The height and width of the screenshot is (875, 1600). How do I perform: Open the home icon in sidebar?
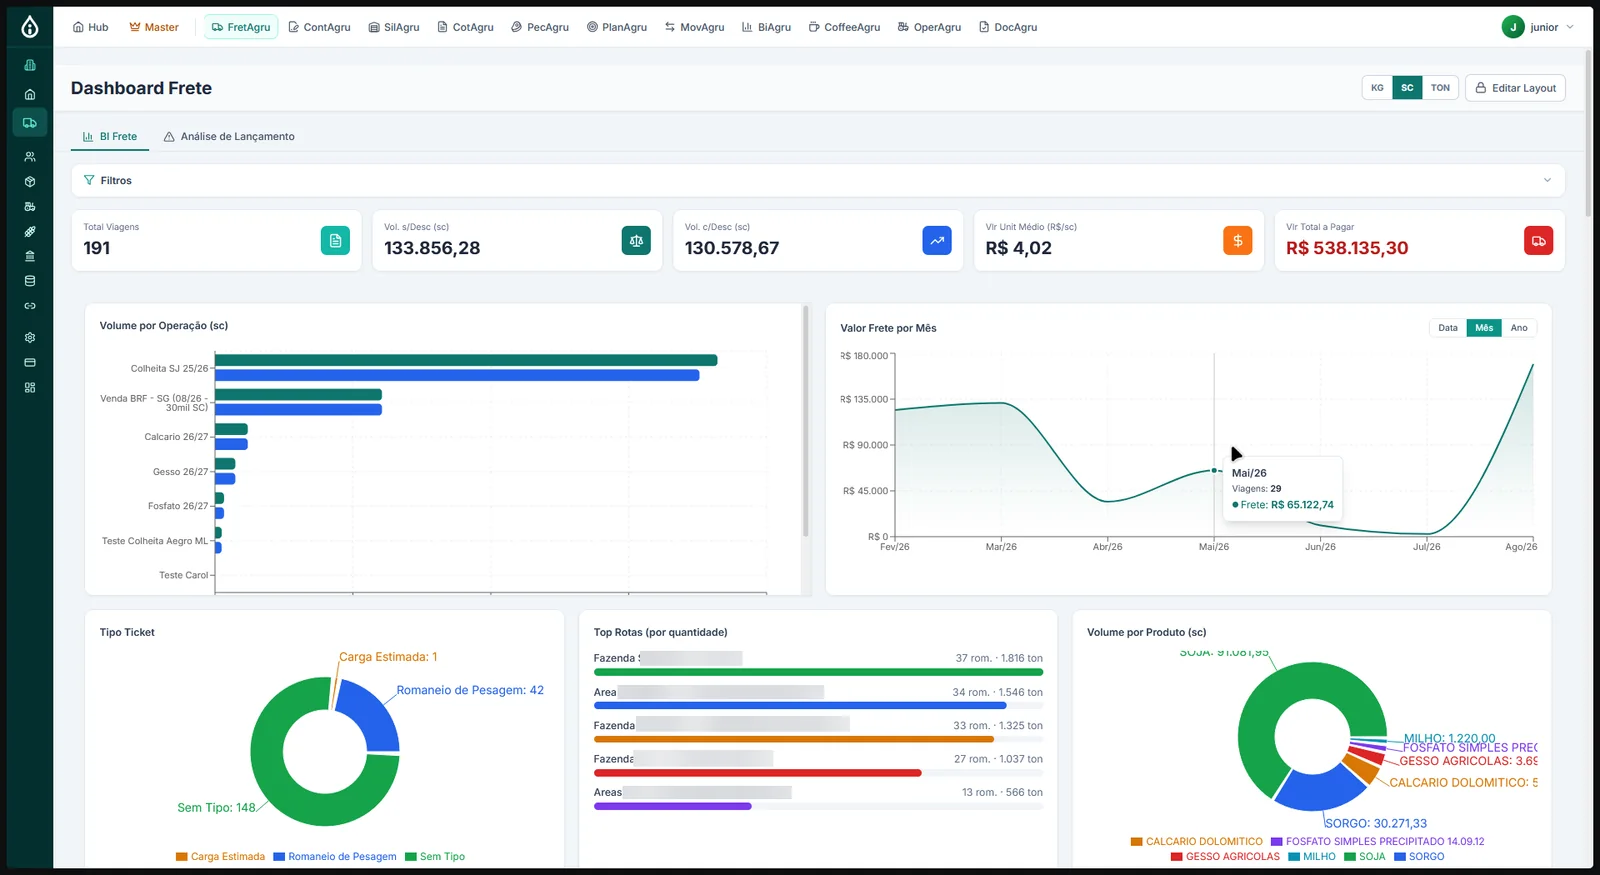[30, 94]
